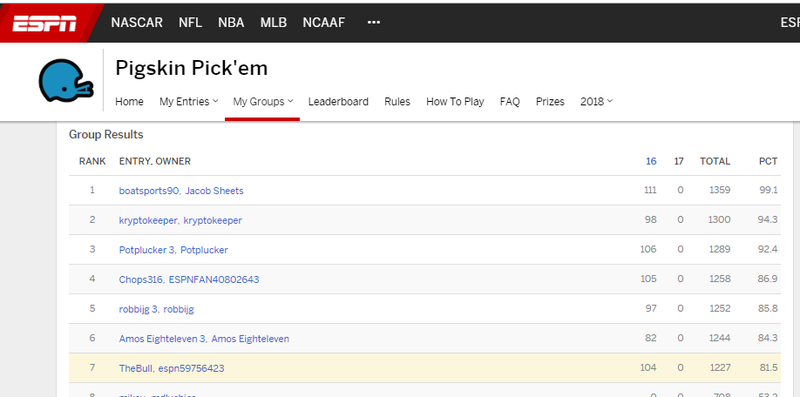
Task: Open the more sports ellipsis menu
Action: point(374,22)
